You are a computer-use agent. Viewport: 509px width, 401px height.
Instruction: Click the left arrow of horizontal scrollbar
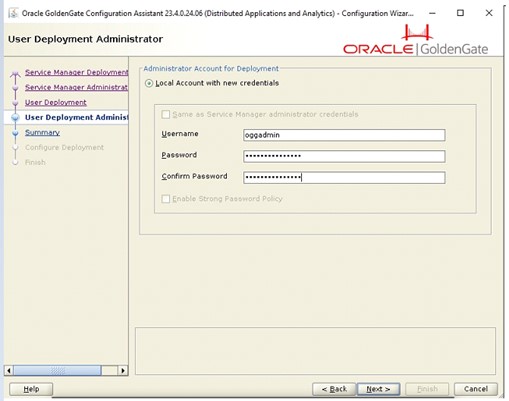tap(9, 370)
